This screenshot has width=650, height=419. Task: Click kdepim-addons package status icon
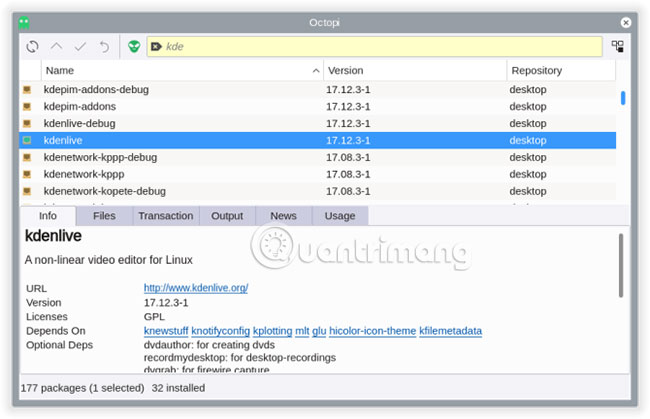27,107
